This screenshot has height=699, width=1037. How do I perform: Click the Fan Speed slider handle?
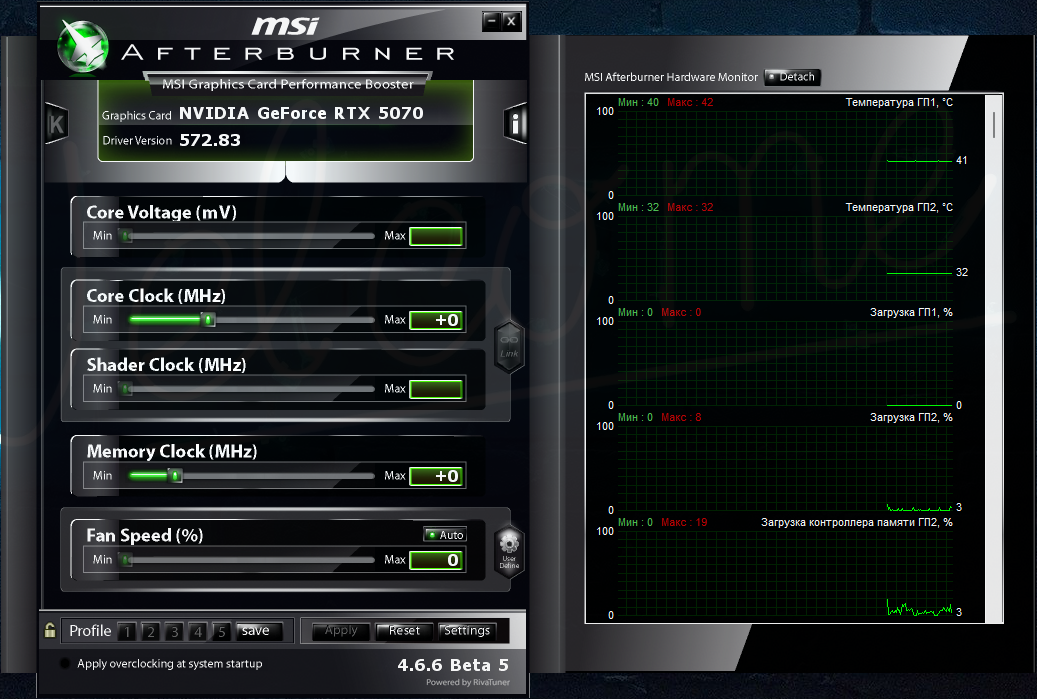[126, 560]
